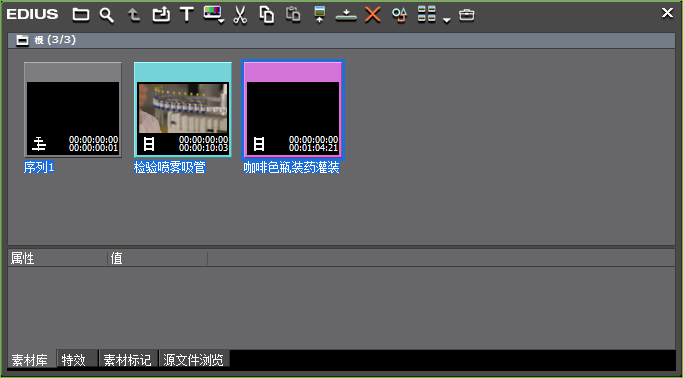The image size is (683, 378).
Task: Click the paste icon
Action: pyautogui.click(x=293, y=14)
